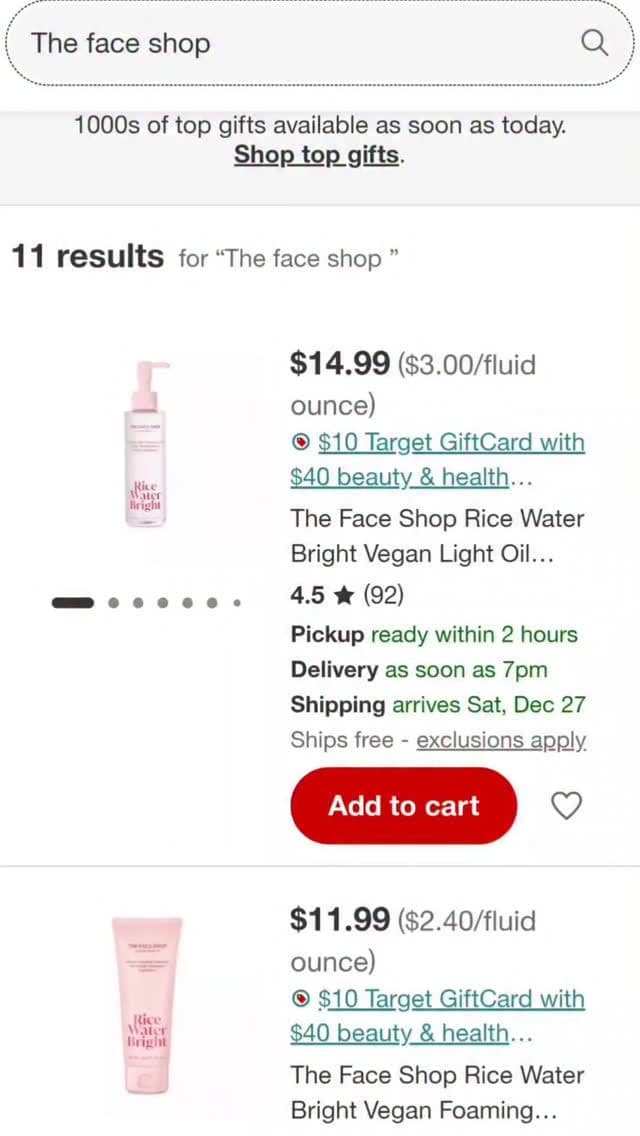This screenshot has width=640, height=1136.
Task: Open Rice Water Bright Vegan Foaming title
Action: [438, 1093]
